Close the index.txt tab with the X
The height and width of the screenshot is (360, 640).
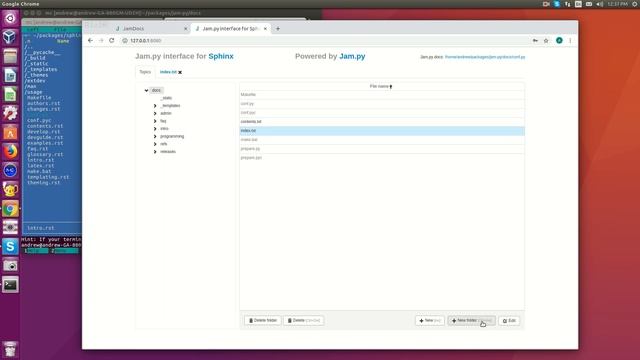[180, 72]
